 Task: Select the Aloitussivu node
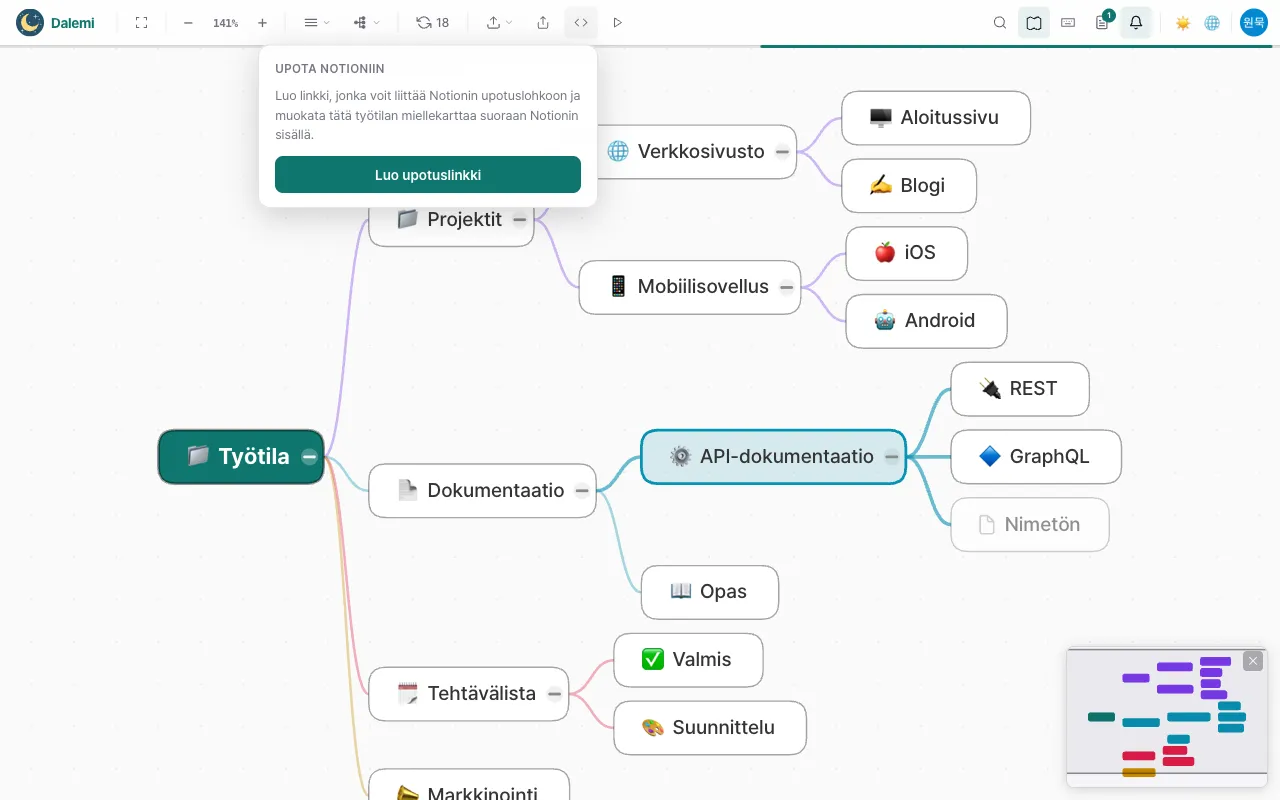tap(936, 118)
